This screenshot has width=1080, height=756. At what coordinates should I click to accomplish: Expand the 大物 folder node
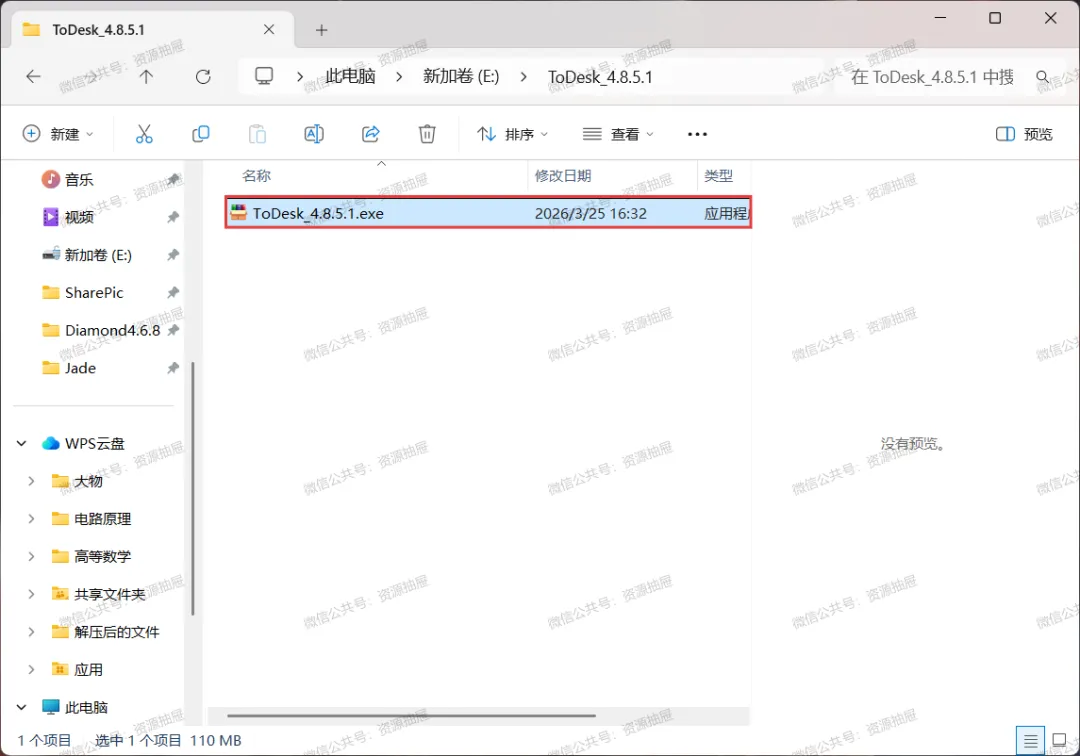31,481
